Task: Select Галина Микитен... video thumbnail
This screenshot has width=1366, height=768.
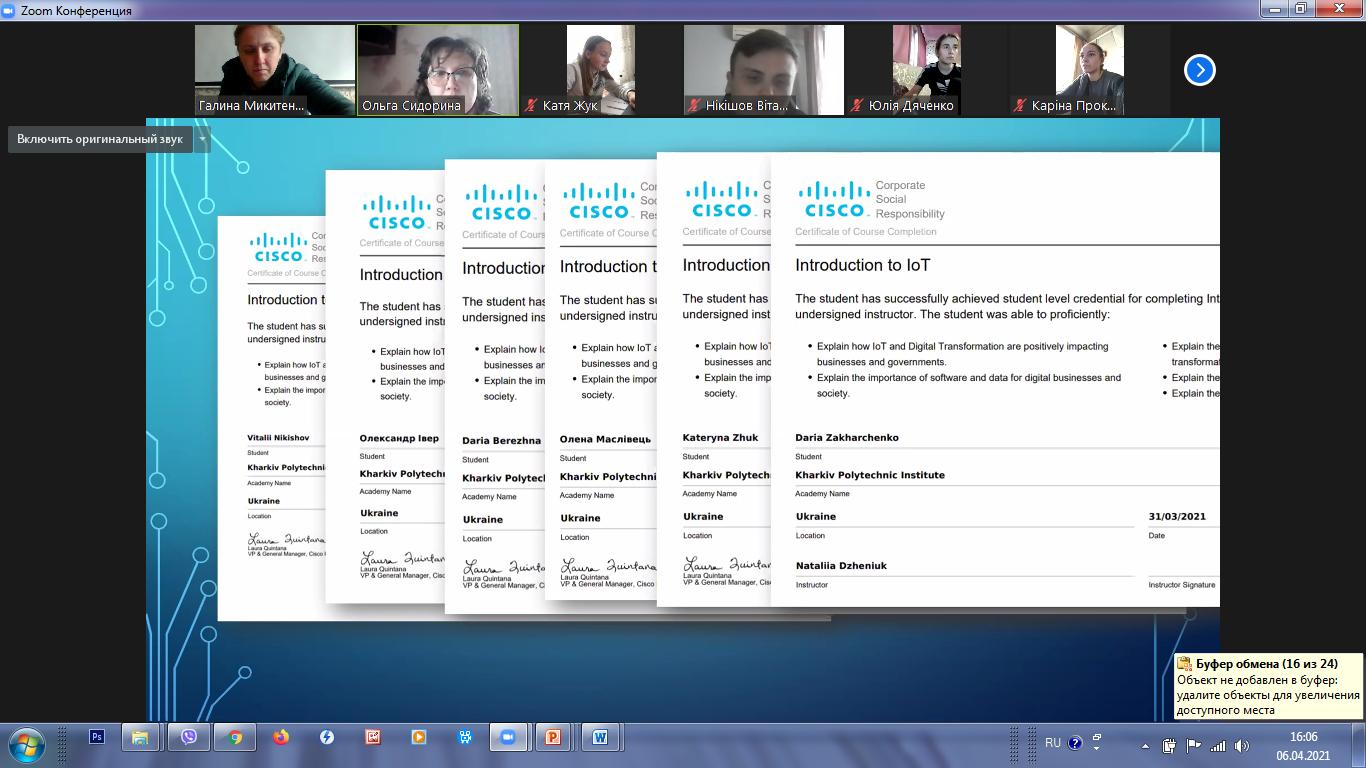Action: click(x=275, y=70)
